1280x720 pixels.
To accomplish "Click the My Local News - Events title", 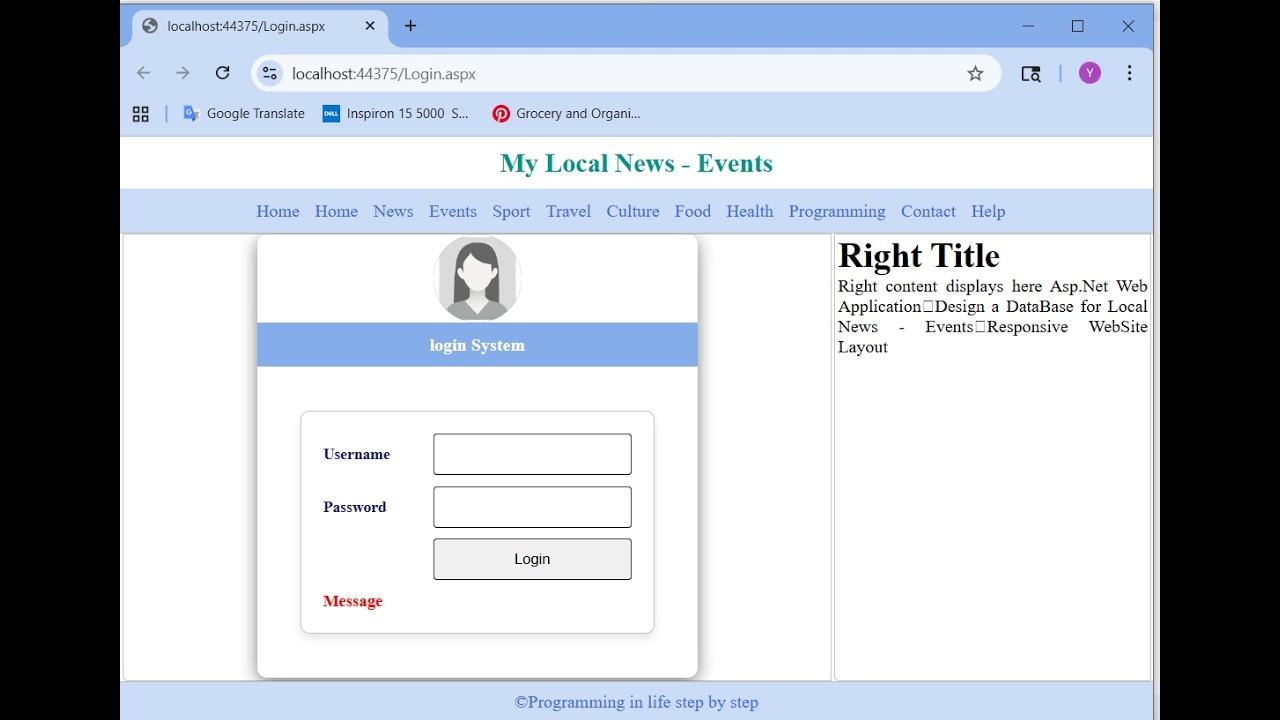I will [x=636, y=163].
